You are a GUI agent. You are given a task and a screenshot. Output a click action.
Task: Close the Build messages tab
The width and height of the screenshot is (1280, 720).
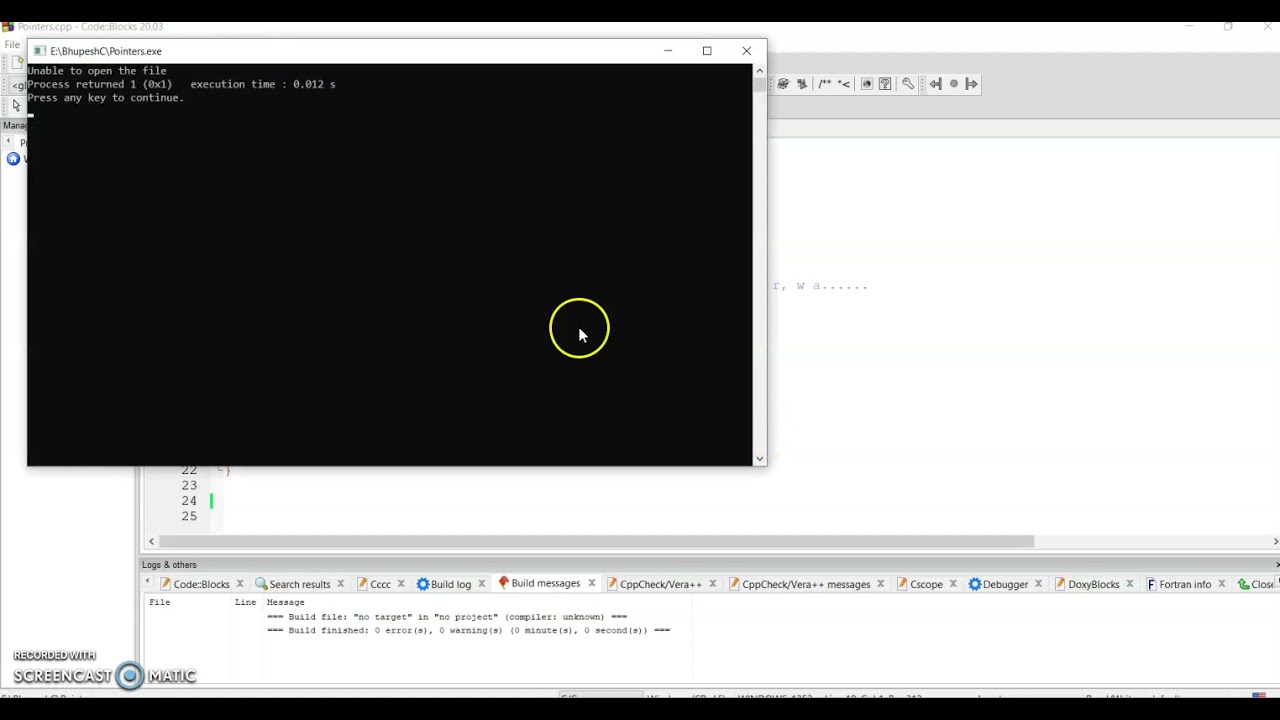(591, 583)
